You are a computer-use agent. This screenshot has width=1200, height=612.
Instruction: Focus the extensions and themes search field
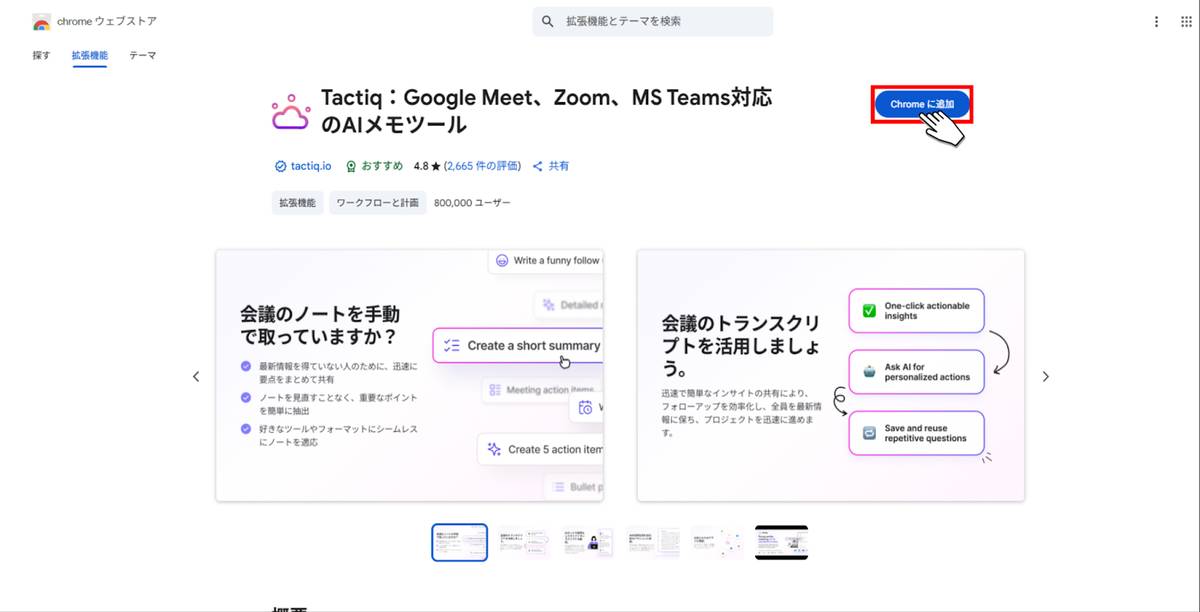click(x=653, y=21)
